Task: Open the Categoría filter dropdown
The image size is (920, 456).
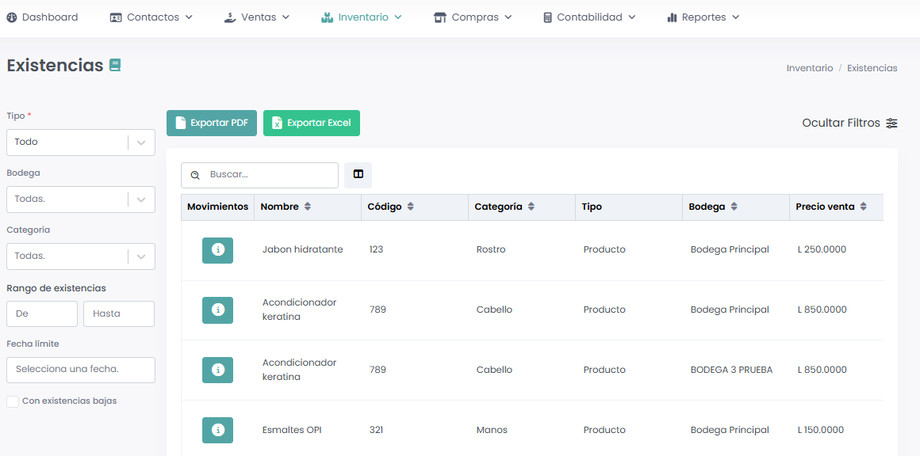Action: coord(143,256)
